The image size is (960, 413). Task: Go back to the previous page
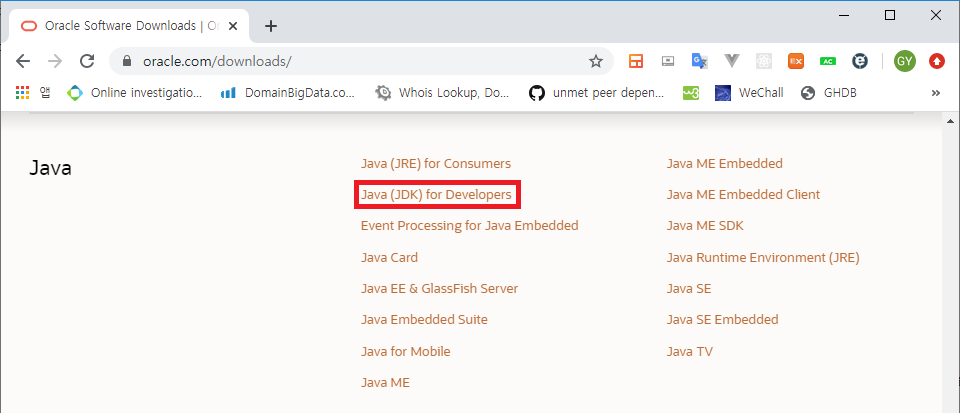point(23,61)
